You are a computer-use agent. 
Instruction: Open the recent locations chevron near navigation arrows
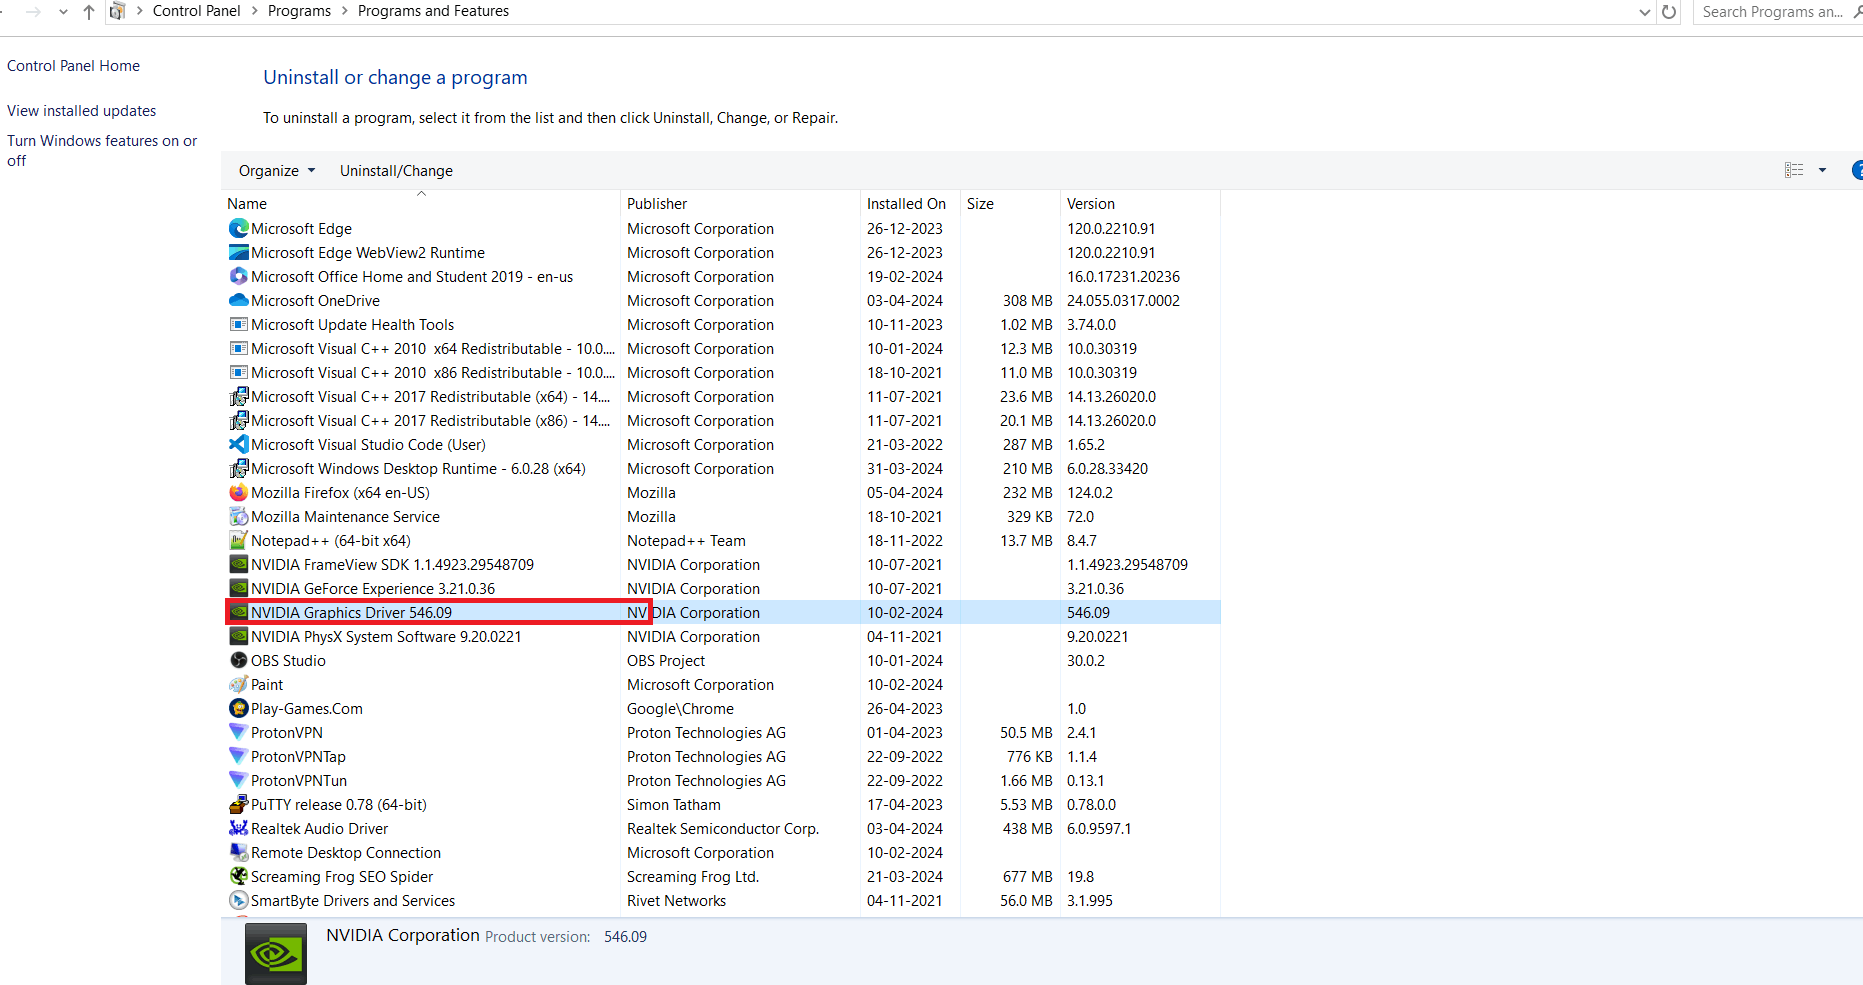tap(63, 12)
